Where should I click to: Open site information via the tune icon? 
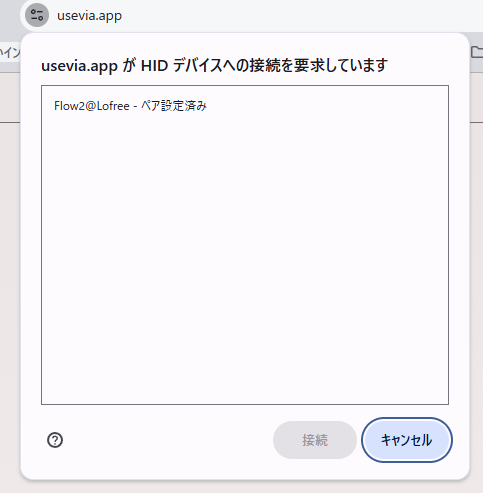37,15
